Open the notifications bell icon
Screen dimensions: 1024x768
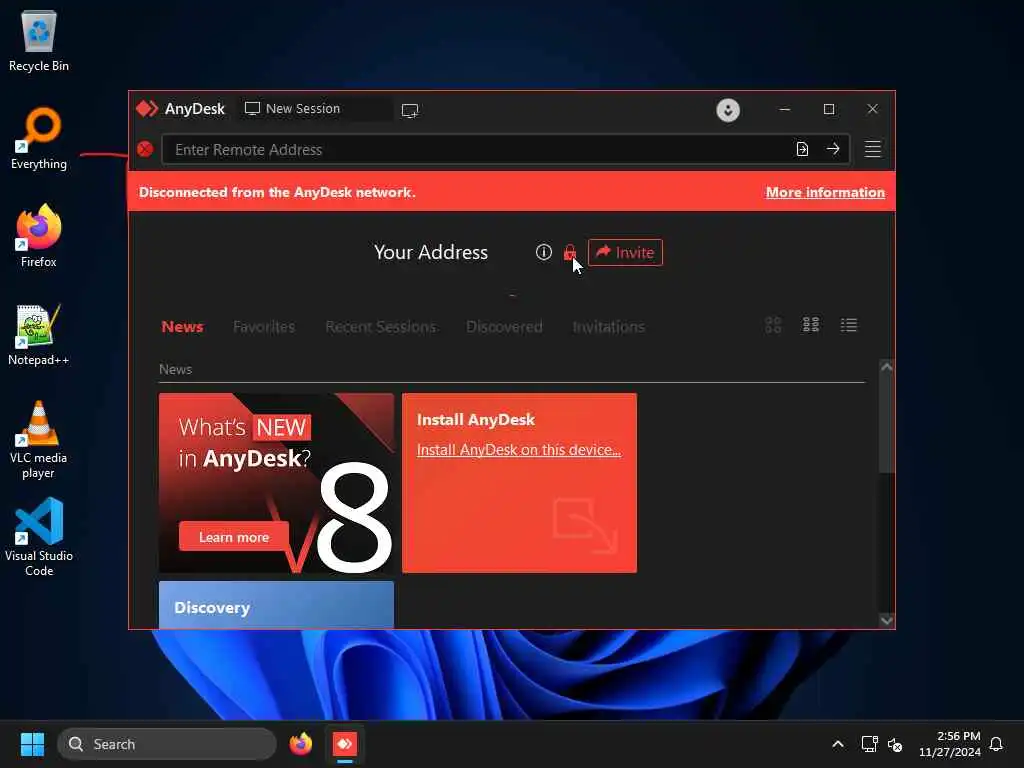[997, 744]
